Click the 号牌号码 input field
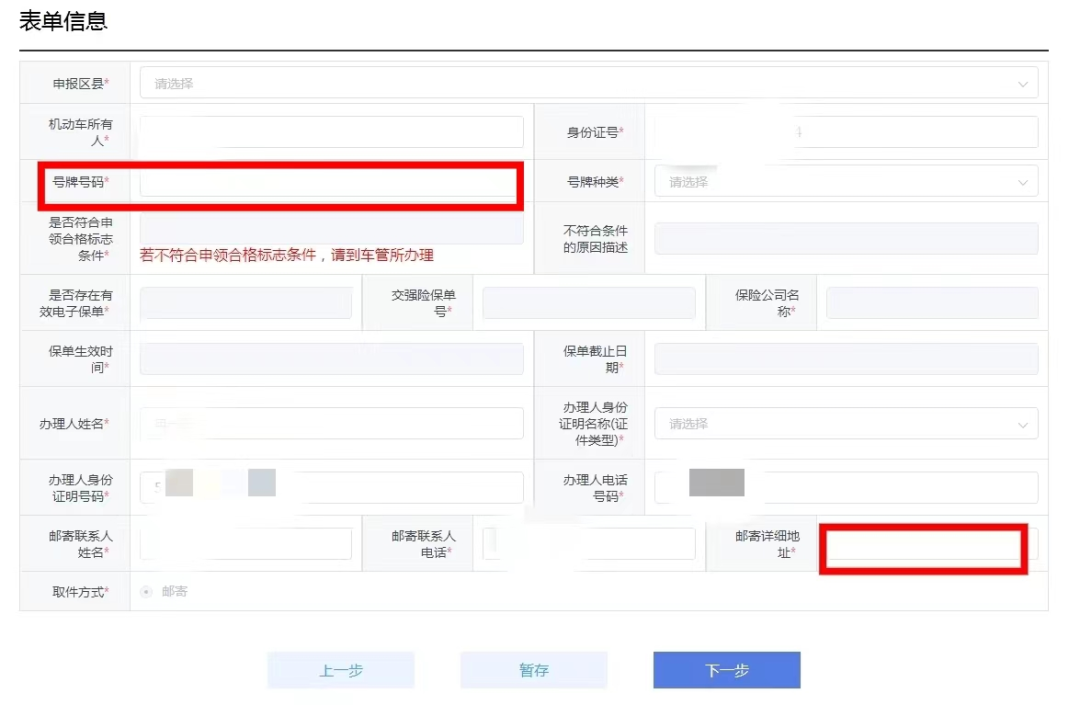Image resolution: width=1080 pixels, height=705 pixels. (x=330, y=183)
